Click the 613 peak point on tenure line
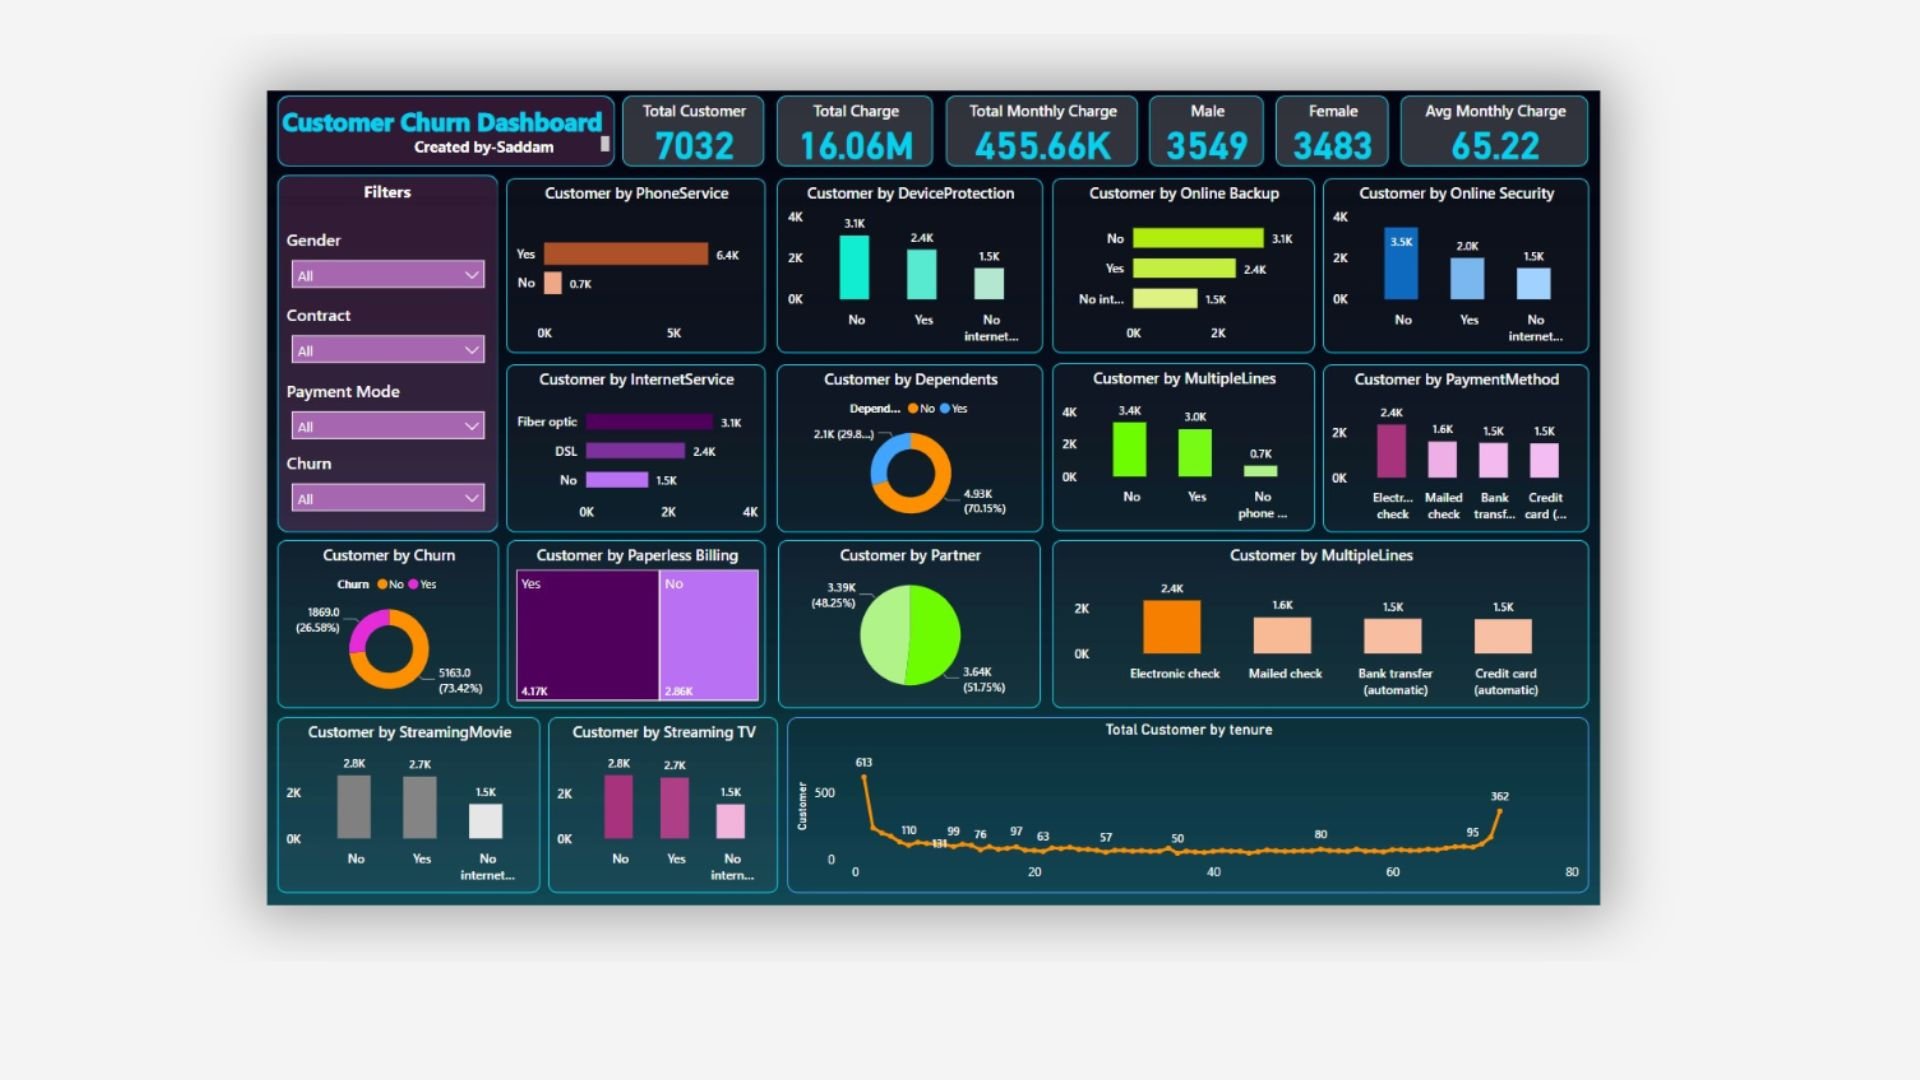This screenshot has width=1920, height=1080. coord(865,777)
